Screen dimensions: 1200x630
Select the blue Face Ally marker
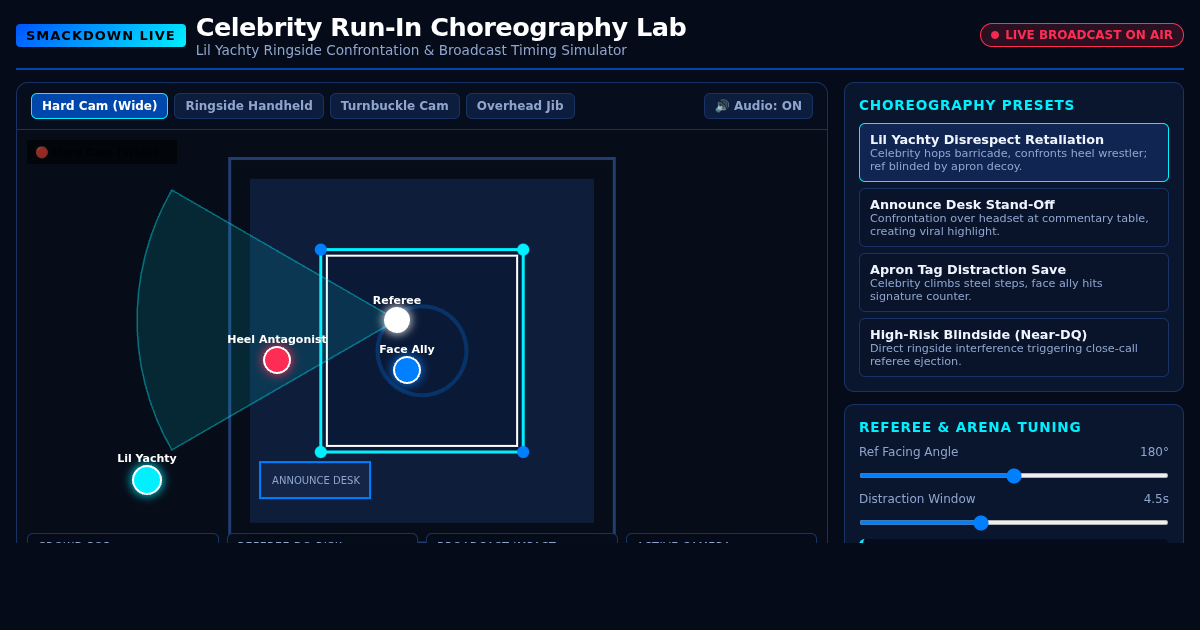coord(407,370)
